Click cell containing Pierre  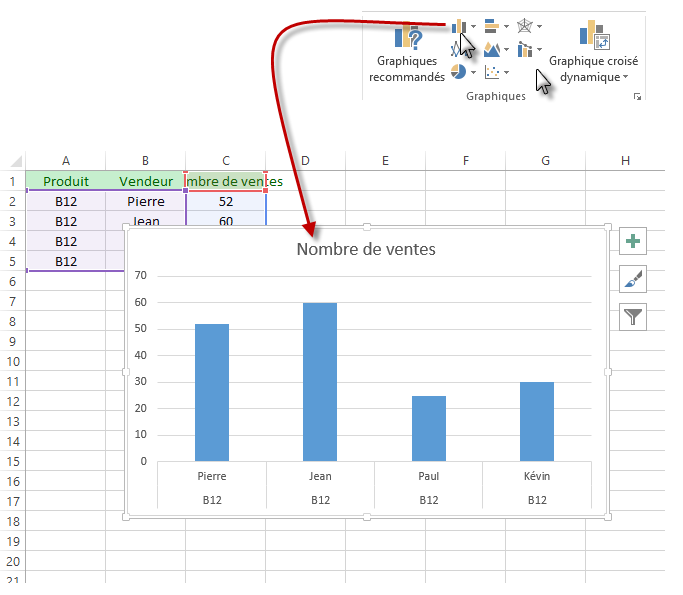tap(145, 201)
